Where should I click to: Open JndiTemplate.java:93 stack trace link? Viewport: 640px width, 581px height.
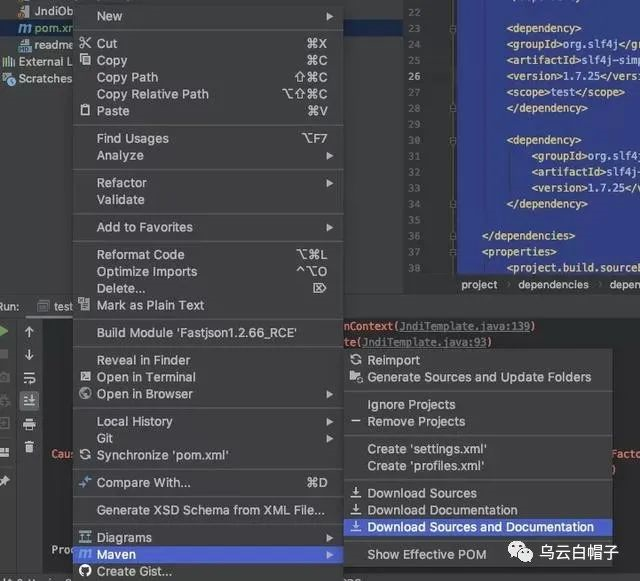[x=424, y=342]
